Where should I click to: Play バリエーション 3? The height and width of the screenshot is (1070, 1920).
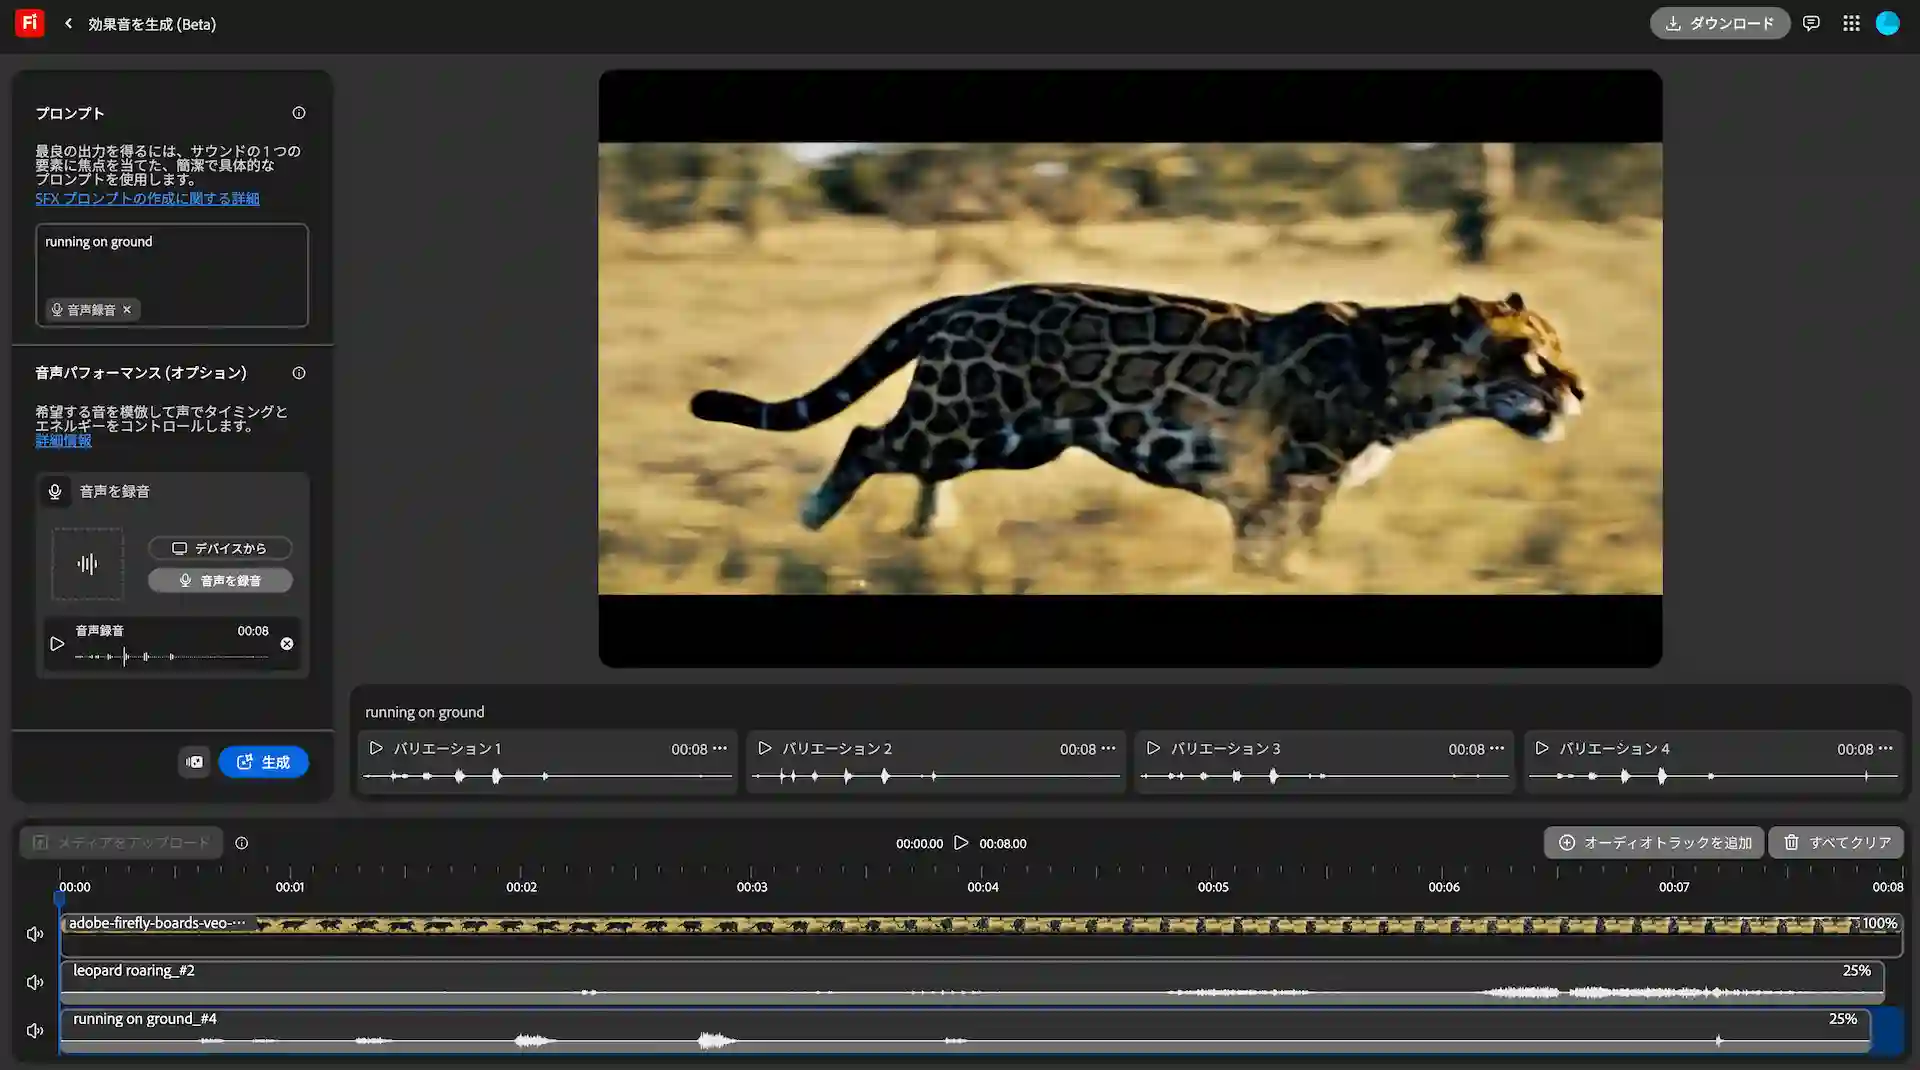1153,748
